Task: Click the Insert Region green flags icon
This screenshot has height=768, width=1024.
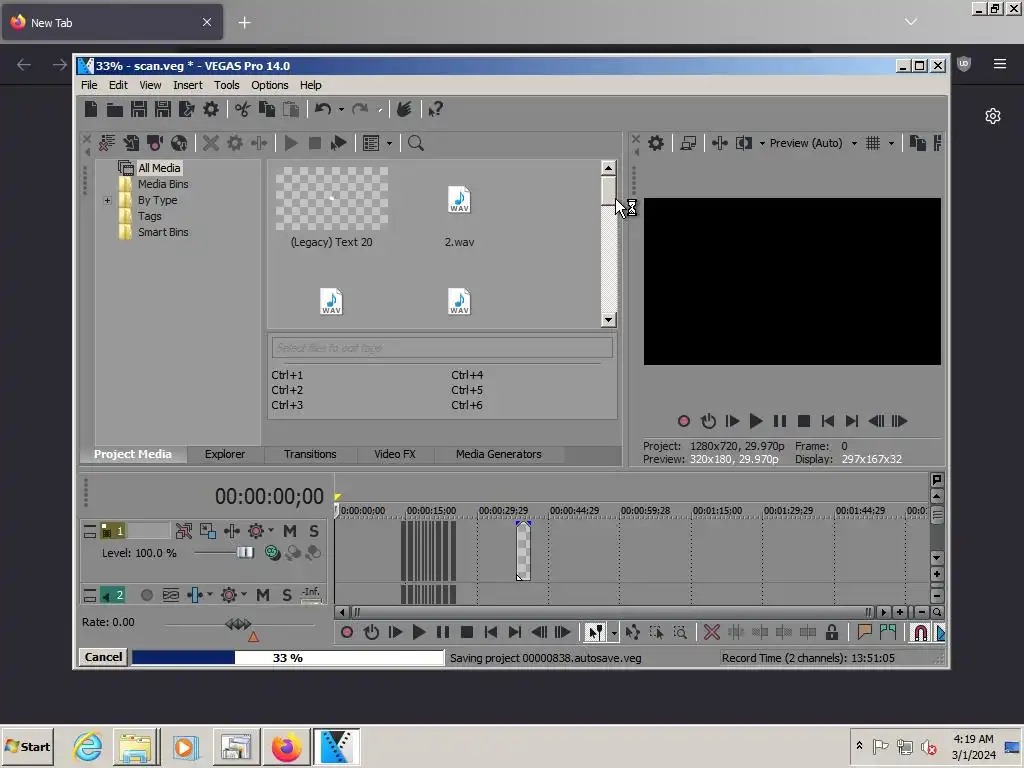Action: click(888, 632)
